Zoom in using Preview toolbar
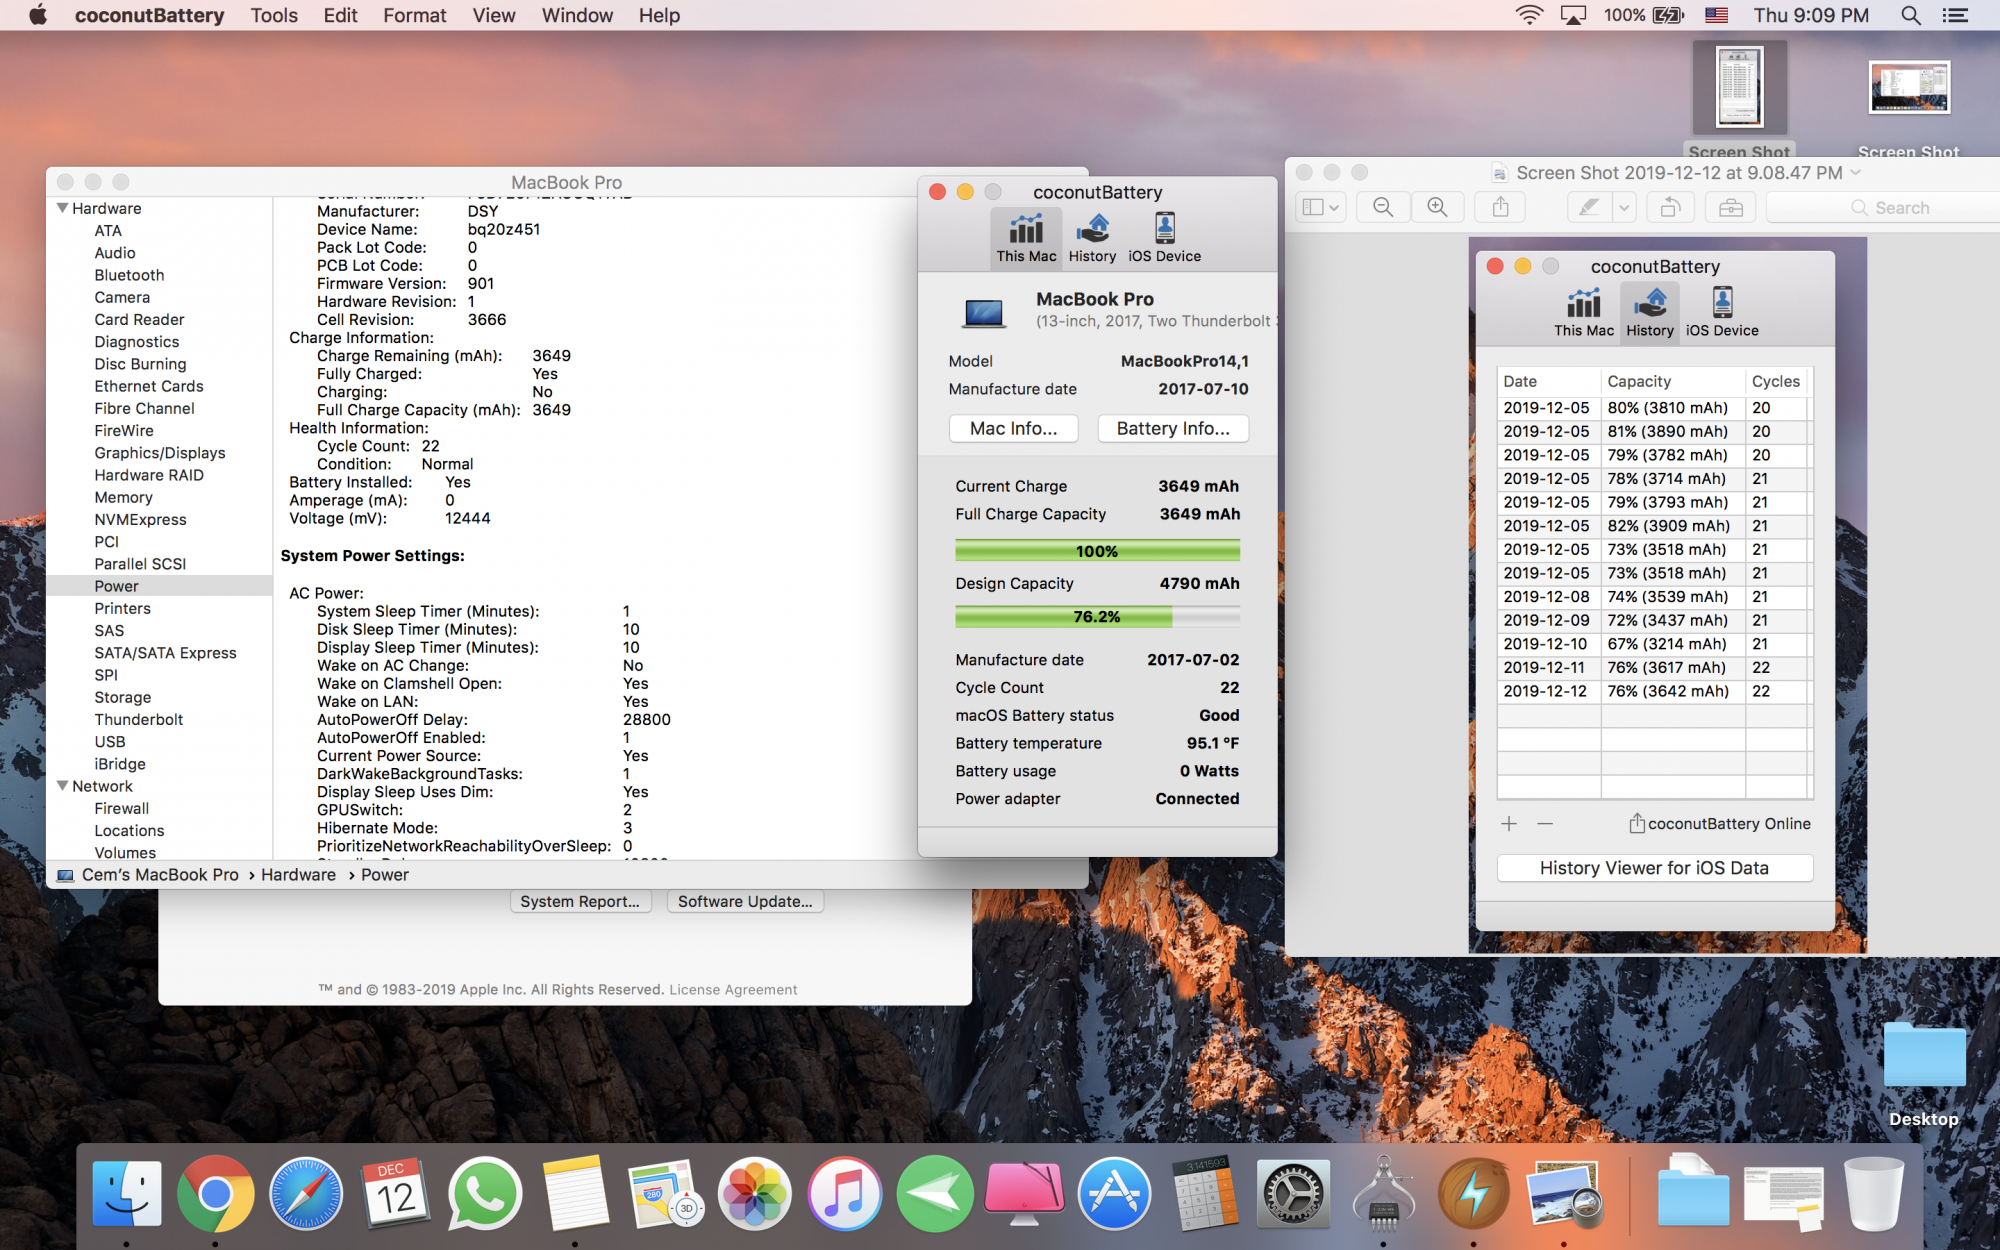The image size is (2000, 1250). pos(1437,207)
